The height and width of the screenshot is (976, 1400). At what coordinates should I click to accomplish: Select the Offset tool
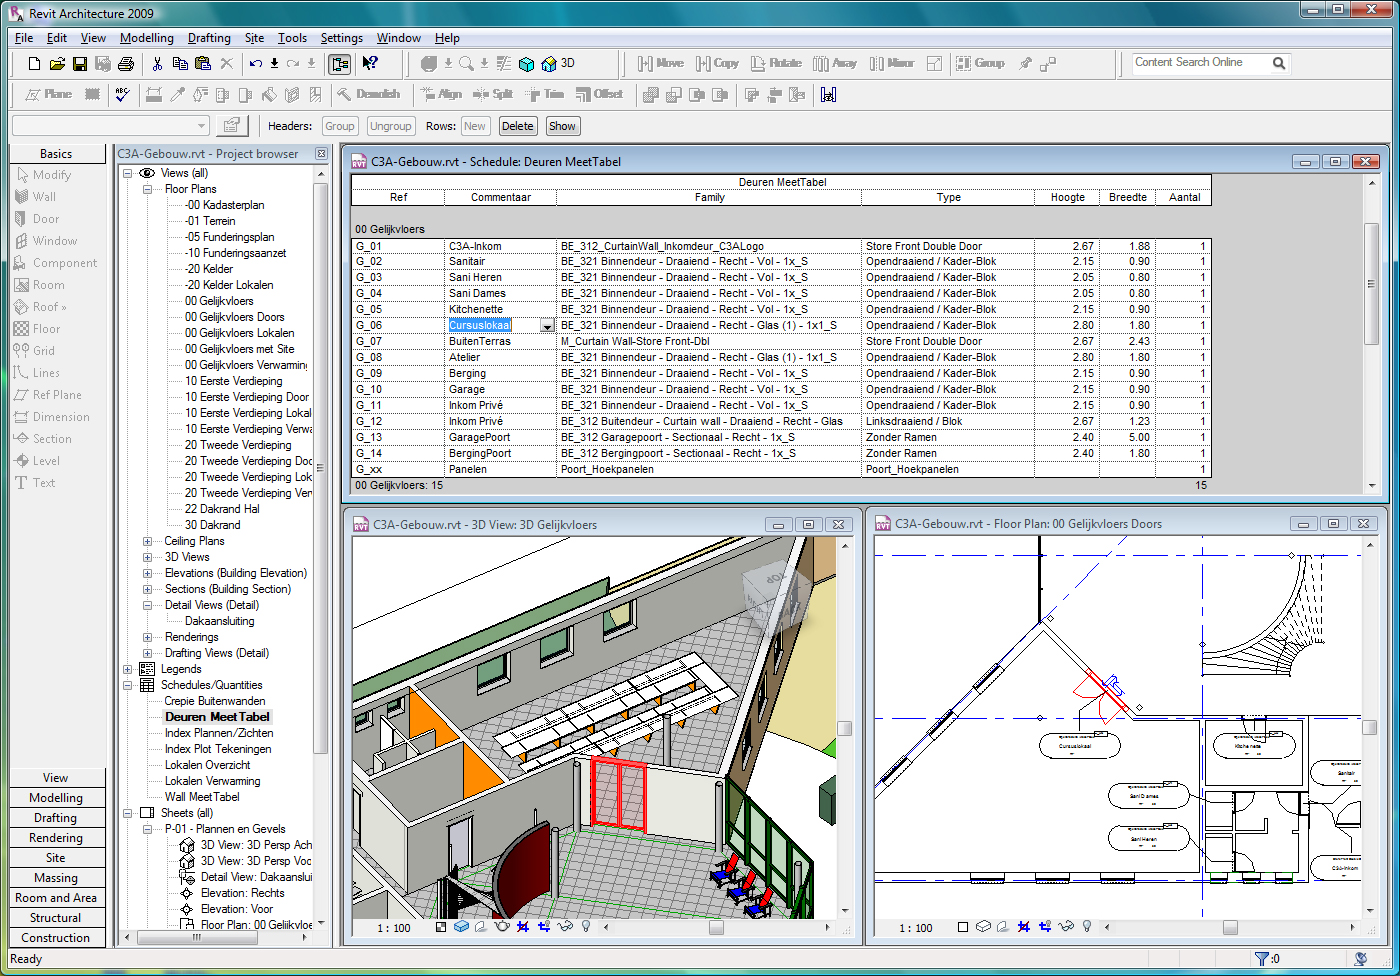(598, 94)
